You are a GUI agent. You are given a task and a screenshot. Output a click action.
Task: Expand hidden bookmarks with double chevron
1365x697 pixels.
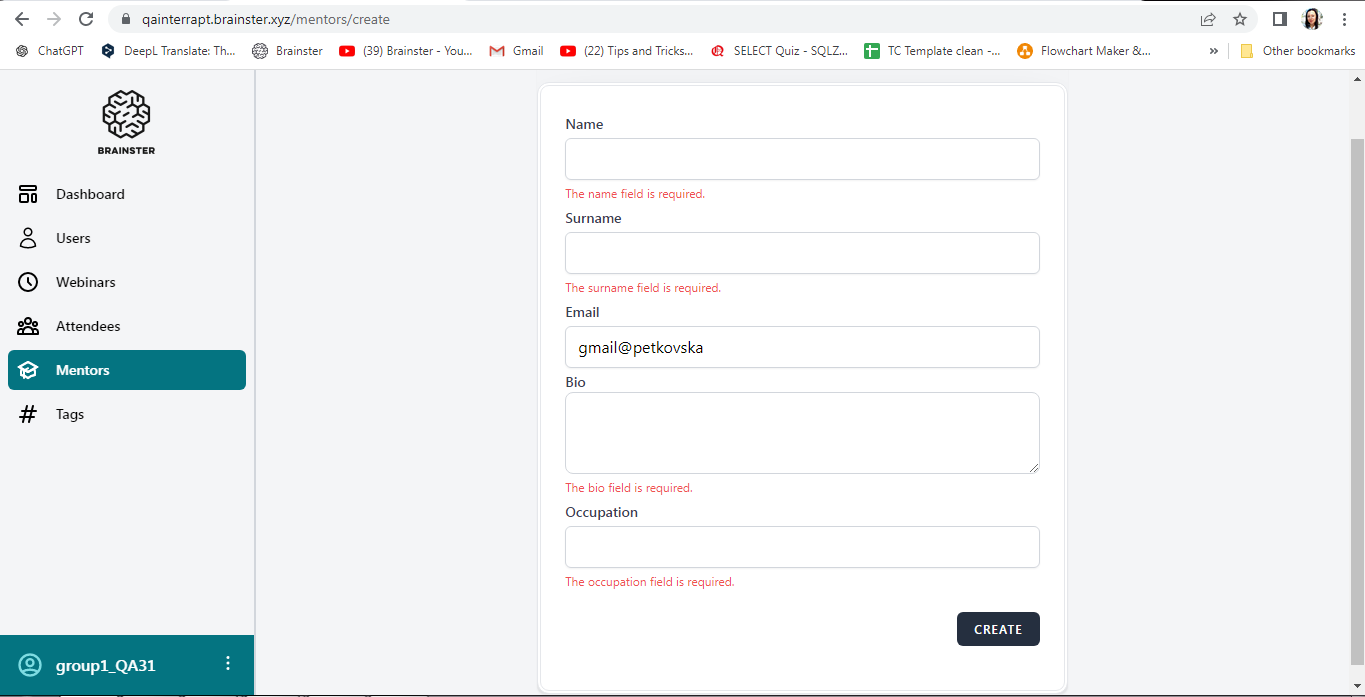[x=1214, y=51]
